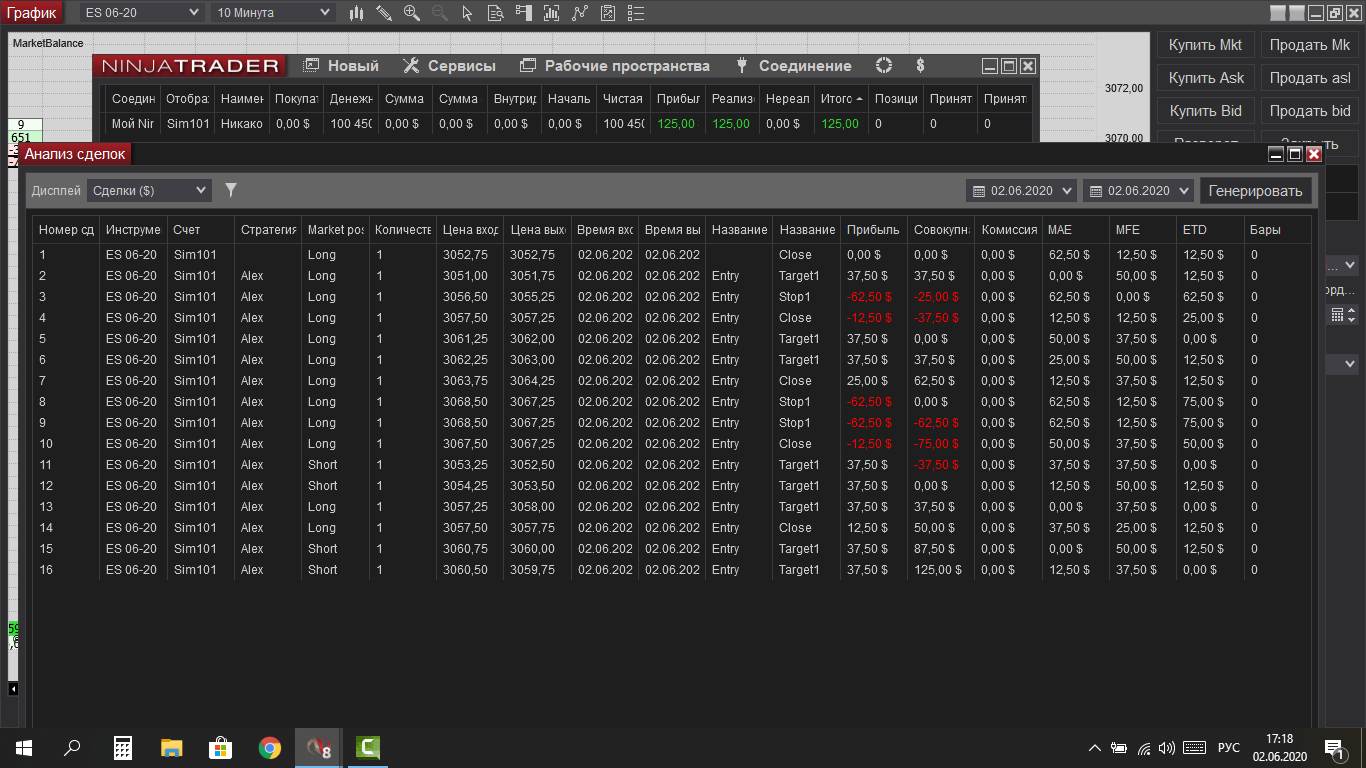Toggle the Chart Trader panel icon
This screenshot has width=1366, height=768.
(524, 13)
